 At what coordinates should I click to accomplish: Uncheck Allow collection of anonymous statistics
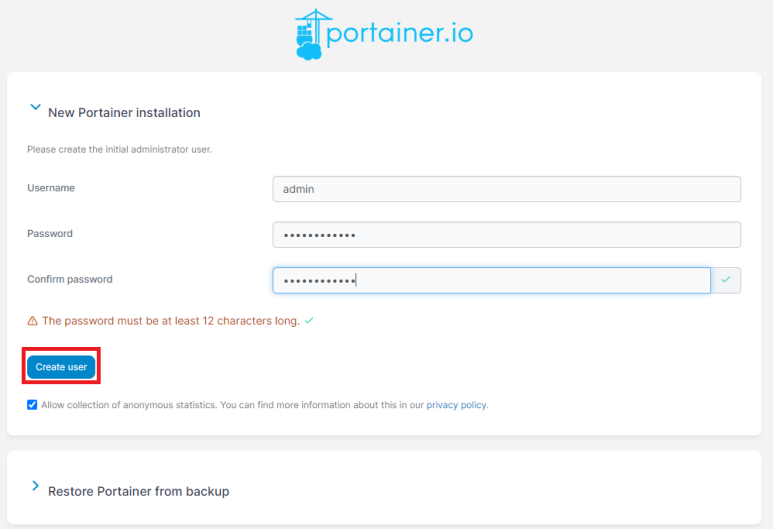coord(32,405)
